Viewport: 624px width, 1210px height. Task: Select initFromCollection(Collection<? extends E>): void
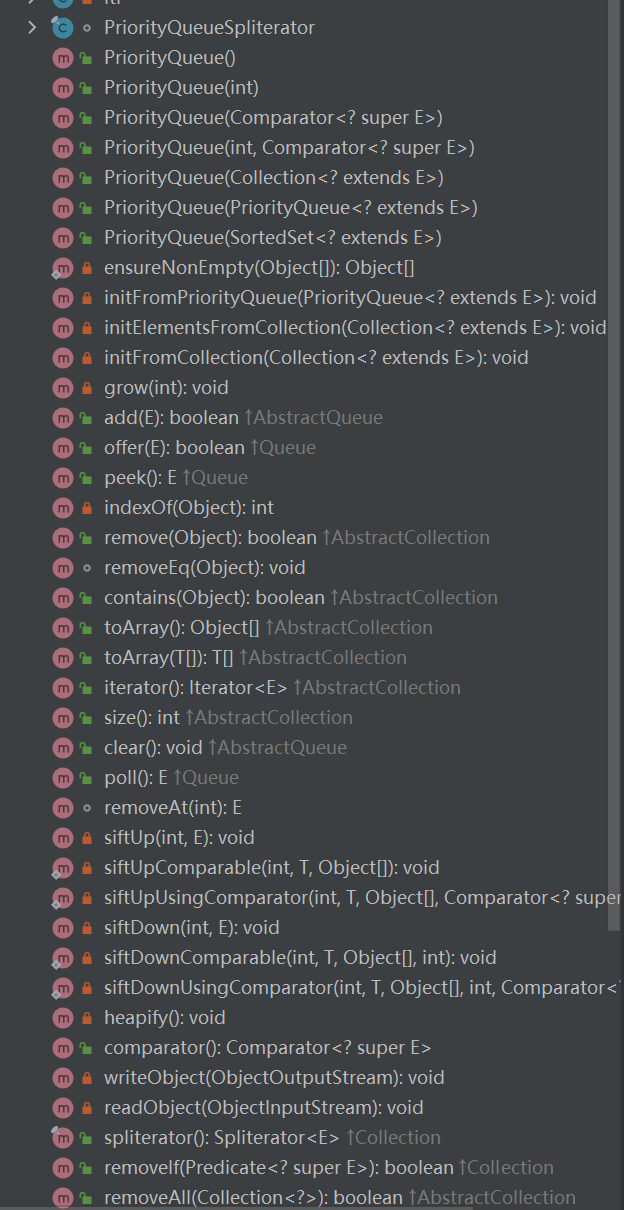[316, 358]
